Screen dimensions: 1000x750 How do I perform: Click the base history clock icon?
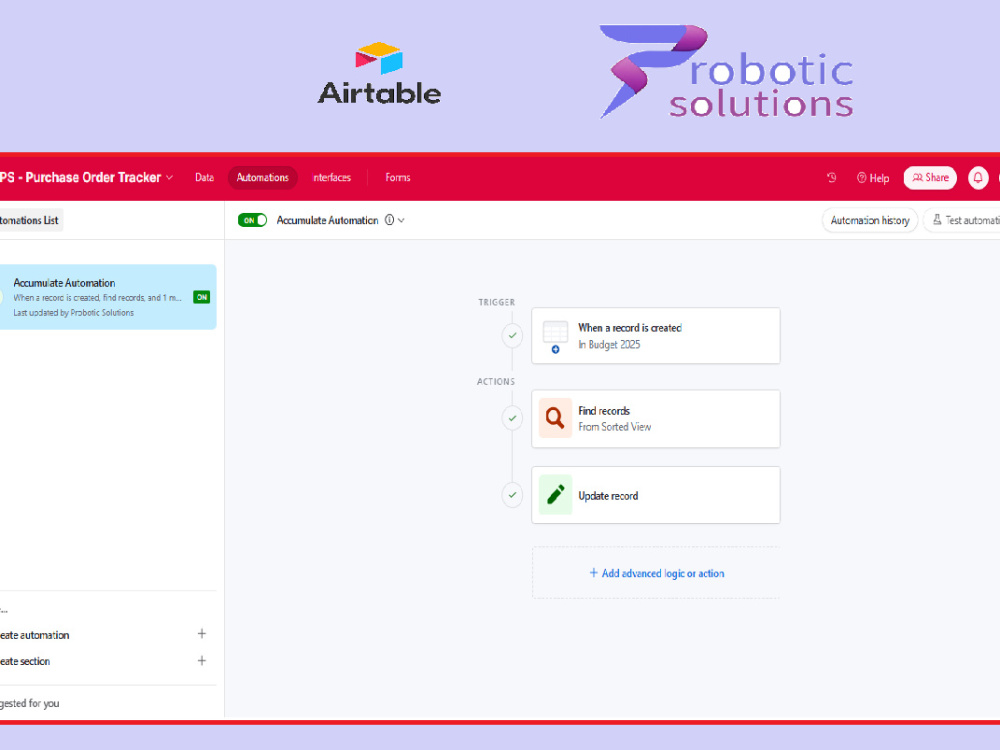tap(831, 177)
